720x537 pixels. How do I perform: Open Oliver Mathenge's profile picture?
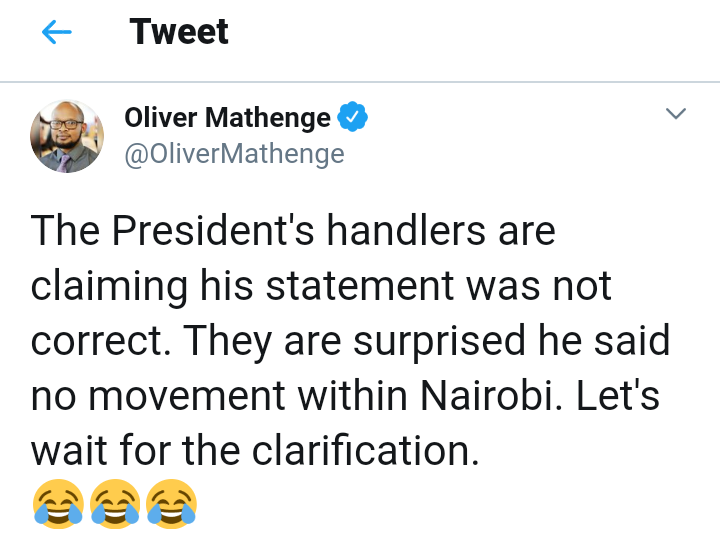pyautogui.click(x=67, y=137)
